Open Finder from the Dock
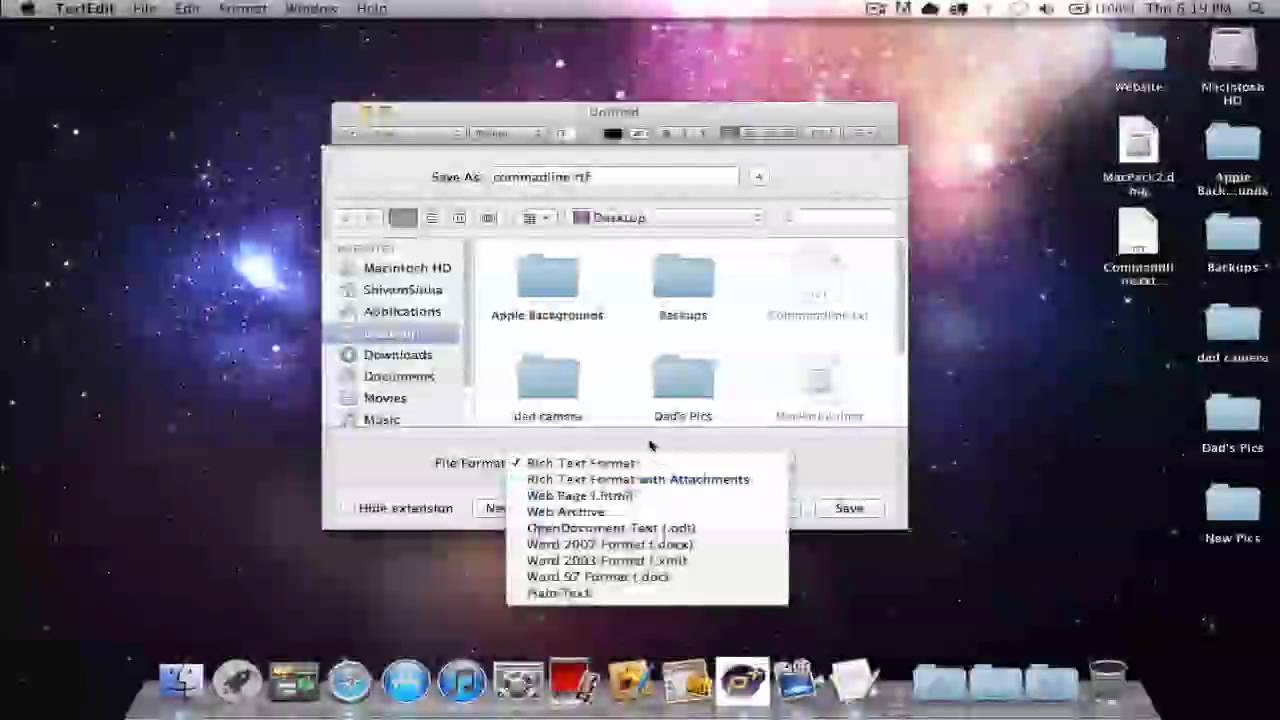 (x=182, y=682)
